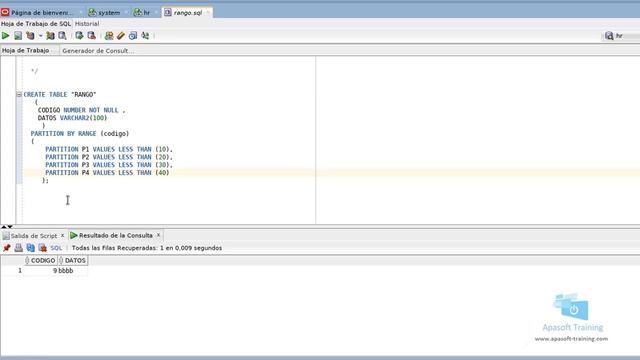Click the DATOS VARCHAR2(100) line
640x360 pixels.
(x=72, y=118)
